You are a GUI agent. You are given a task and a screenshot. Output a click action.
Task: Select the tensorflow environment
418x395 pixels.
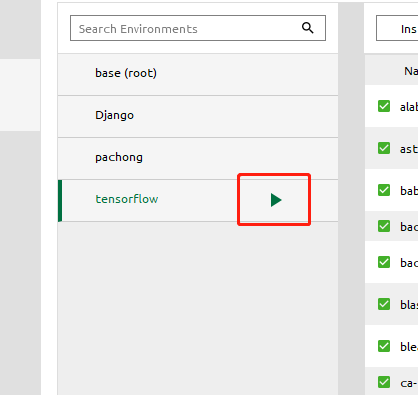(198, 201)
